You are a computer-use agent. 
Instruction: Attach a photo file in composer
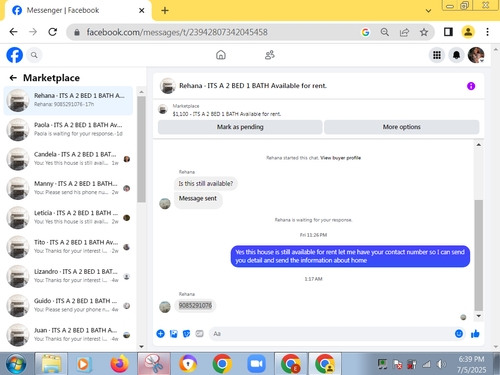pyautogui.click(x=173, y=334)
